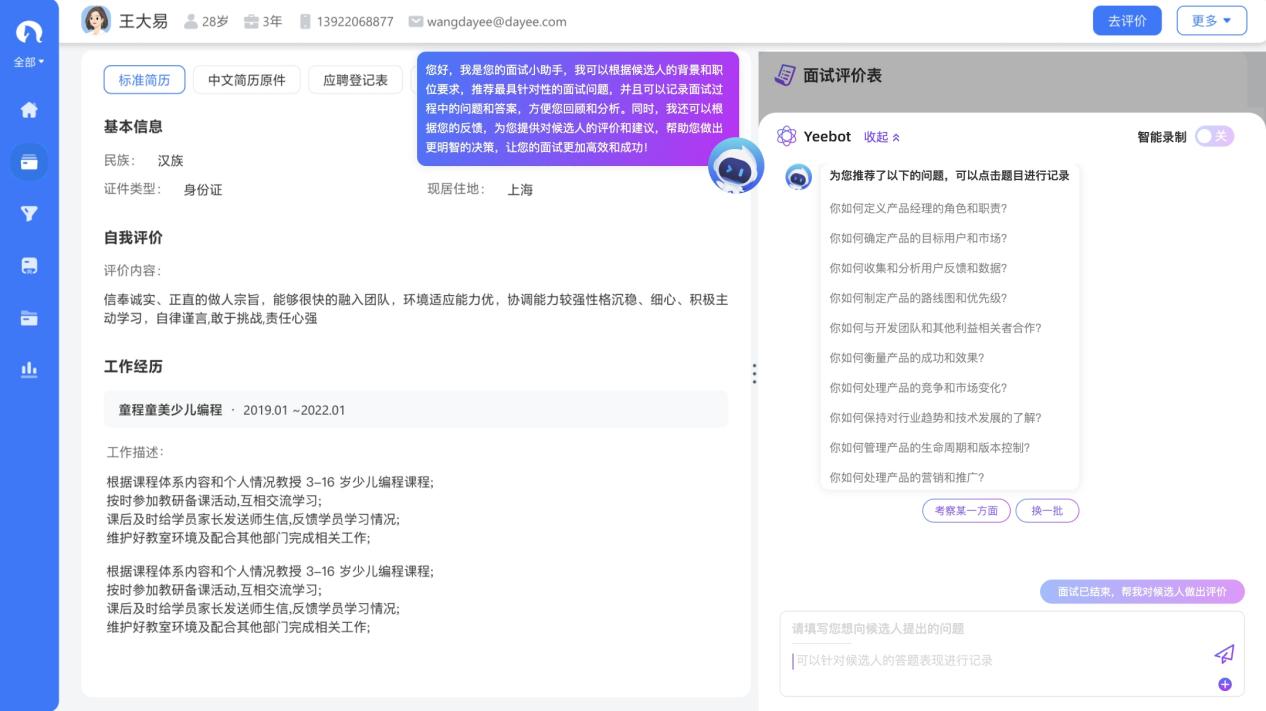Viewport: 1266px width, 711px height.
Task: Click the send paper-plane icon in chat box
Action: pos(1224,655)
